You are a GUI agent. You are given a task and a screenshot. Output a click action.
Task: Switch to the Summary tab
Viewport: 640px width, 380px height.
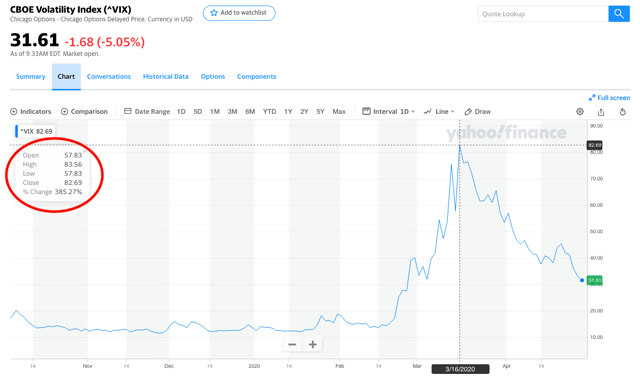pos(31,76)
